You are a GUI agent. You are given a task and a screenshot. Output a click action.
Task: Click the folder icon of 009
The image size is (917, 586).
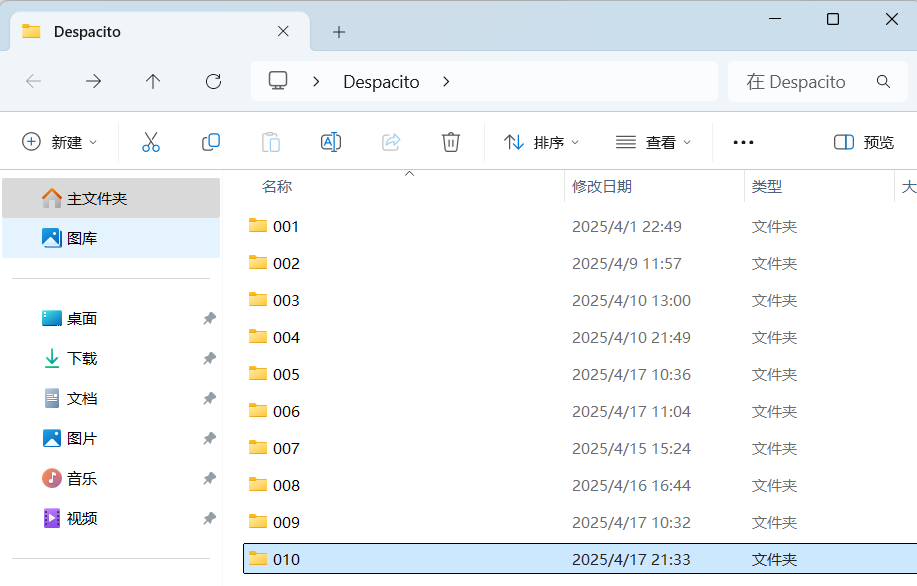[258, 522]
